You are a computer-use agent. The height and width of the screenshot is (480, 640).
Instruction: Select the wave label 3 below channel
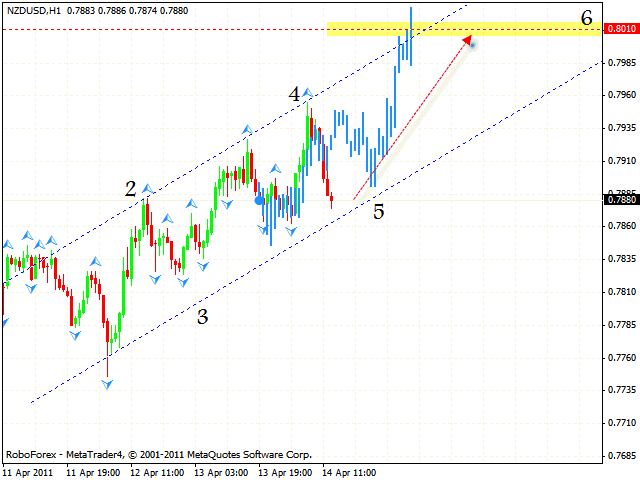[x=202, y=317]
